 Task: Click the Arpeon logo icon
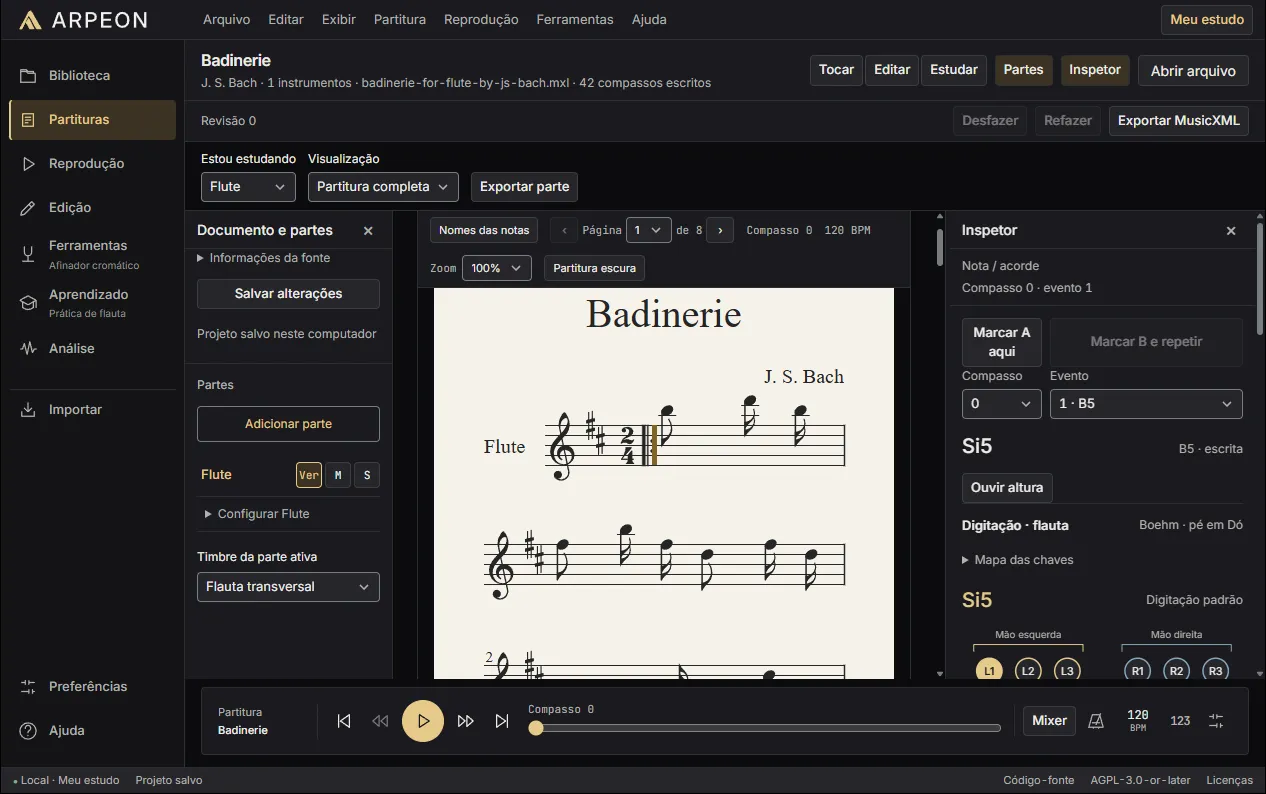pyautogui.click(x=30, y=20)
